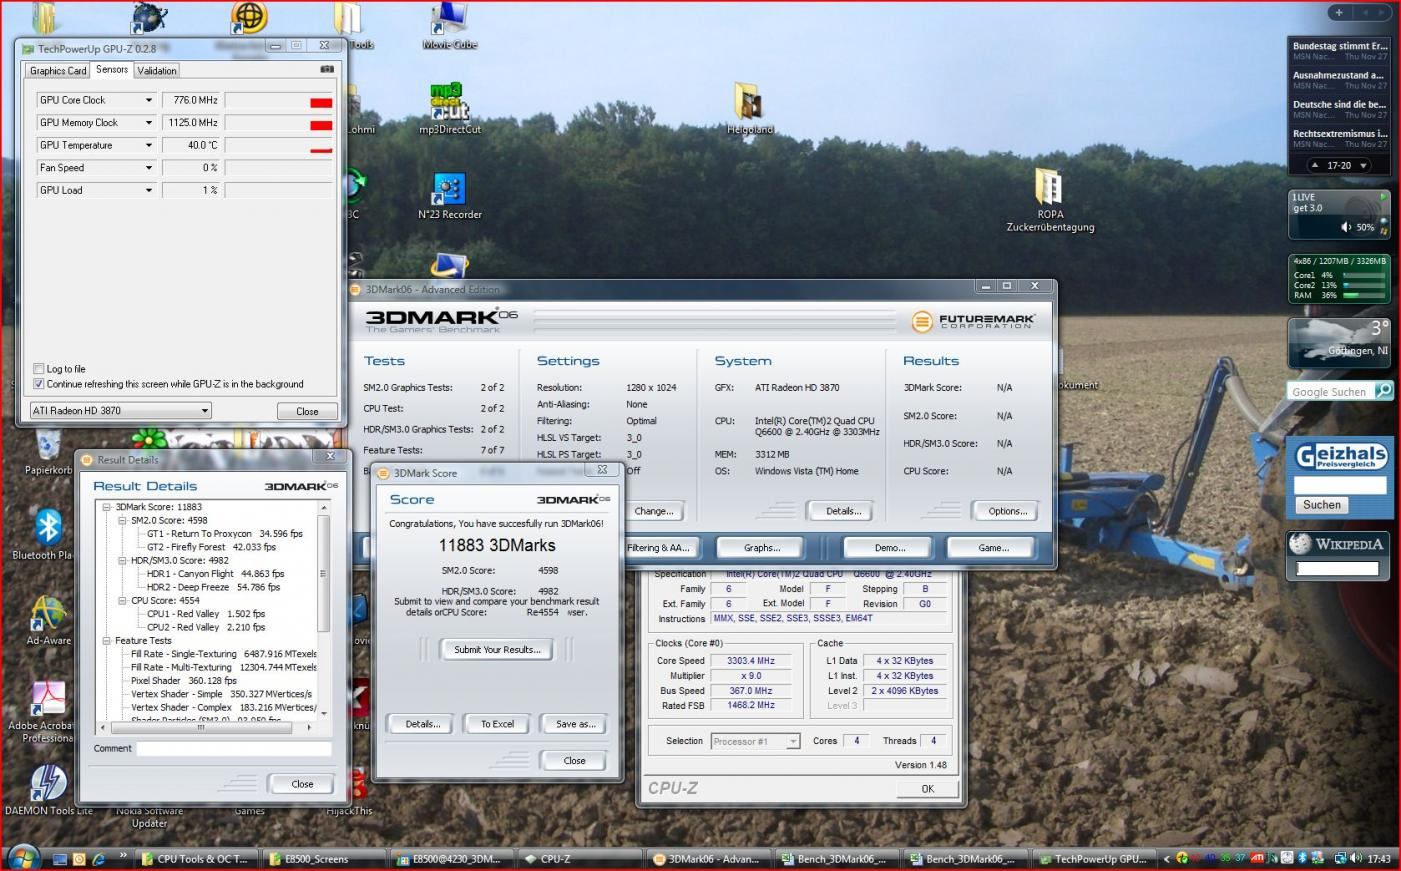Switch to E8500_Screens taskbar folder
Viewport: 1401px width, 871px height.
pyautogui.click(x=325, y=859)
